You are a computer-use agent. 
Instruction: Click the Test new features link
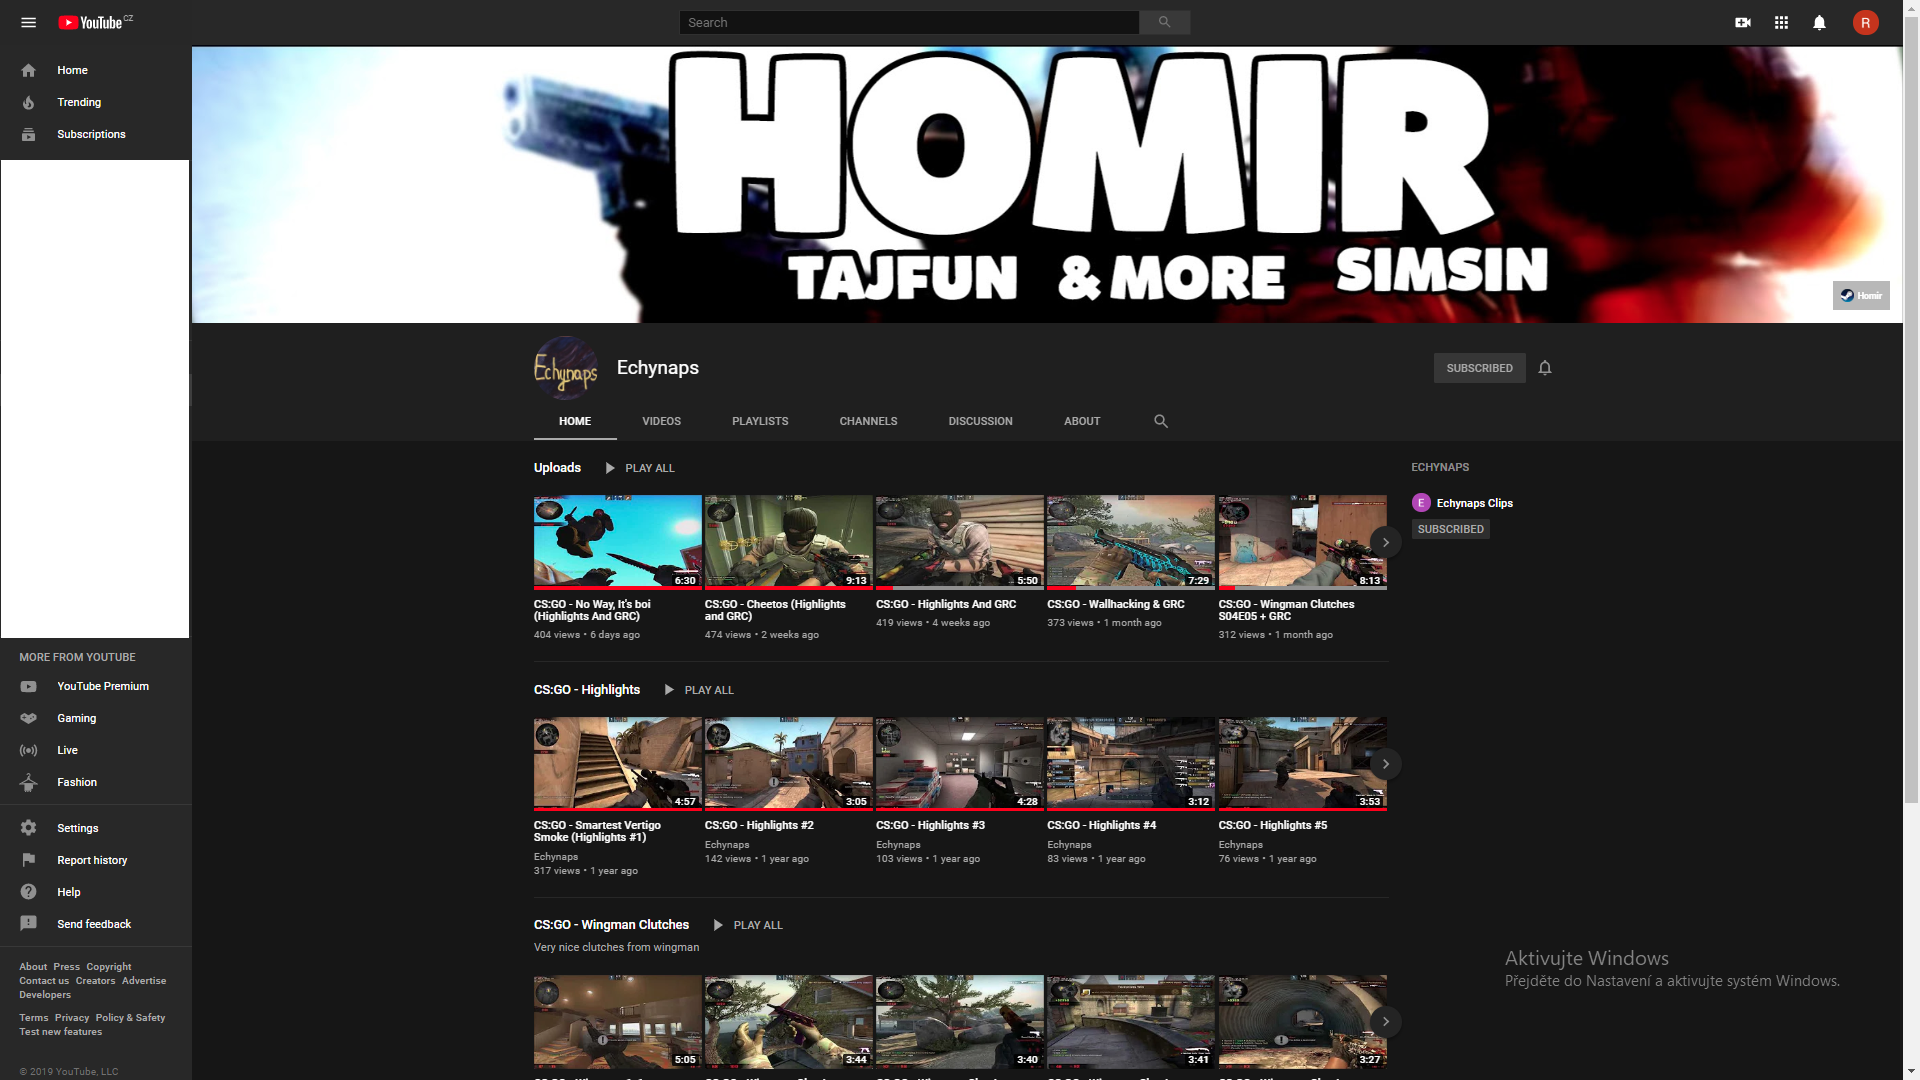60,1032
